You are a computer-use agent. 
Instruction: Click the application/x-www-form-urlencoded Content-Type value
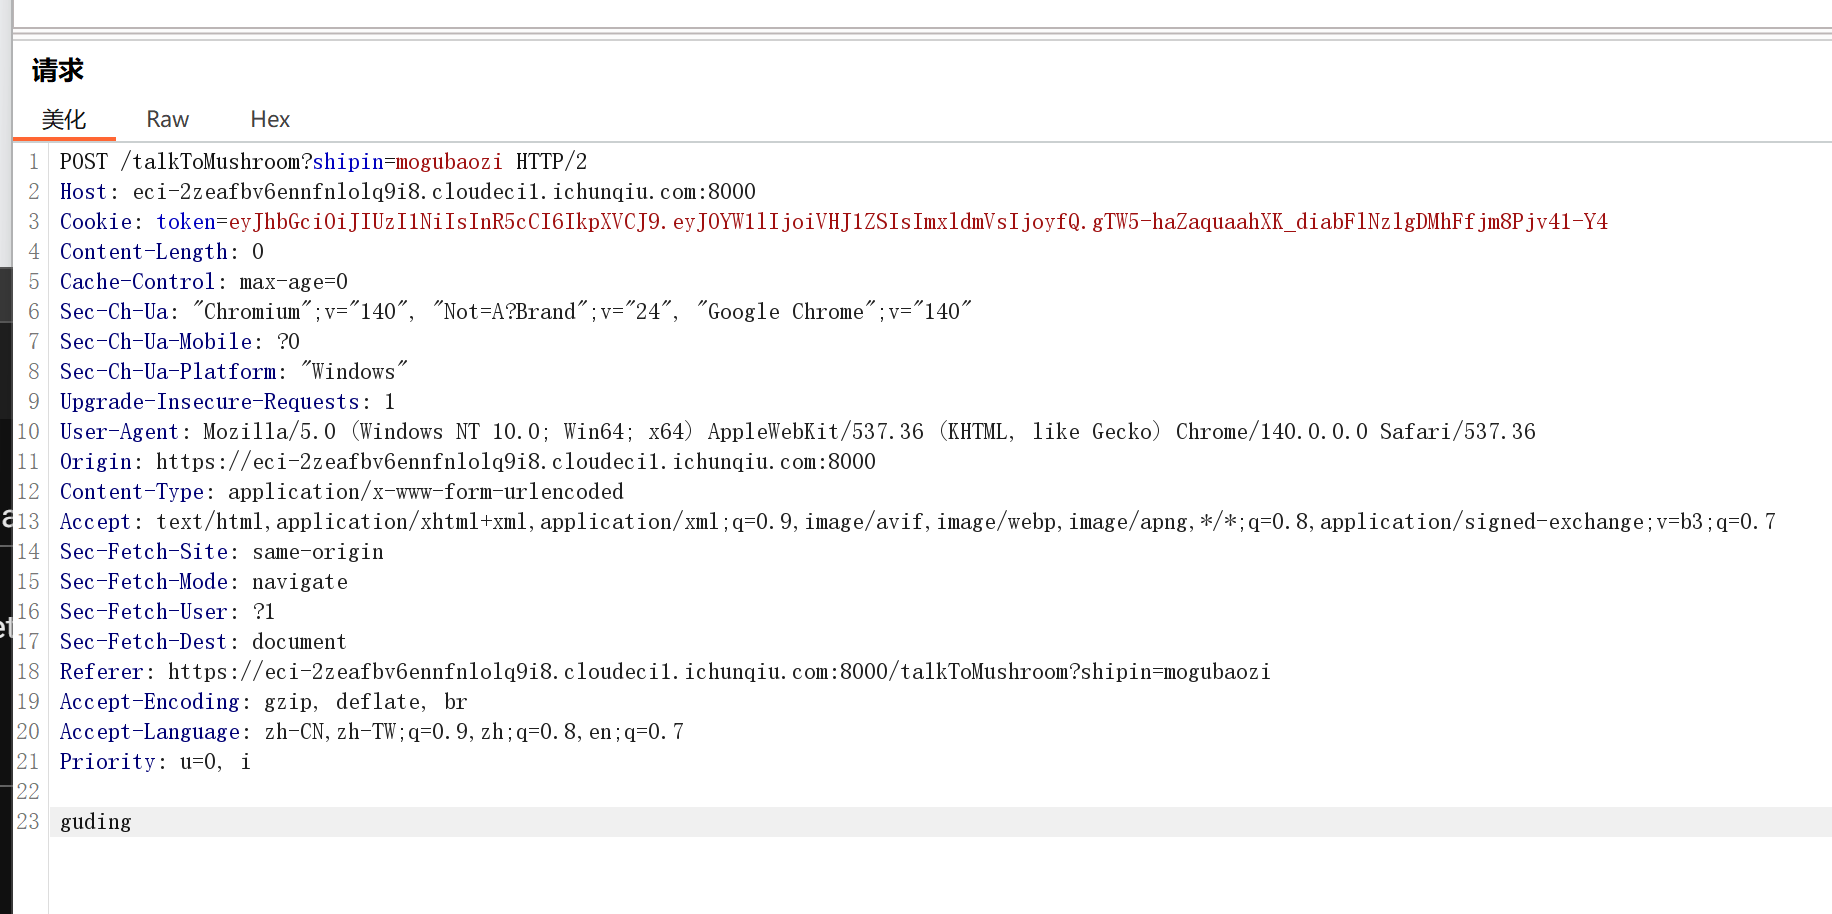[426, 492]
